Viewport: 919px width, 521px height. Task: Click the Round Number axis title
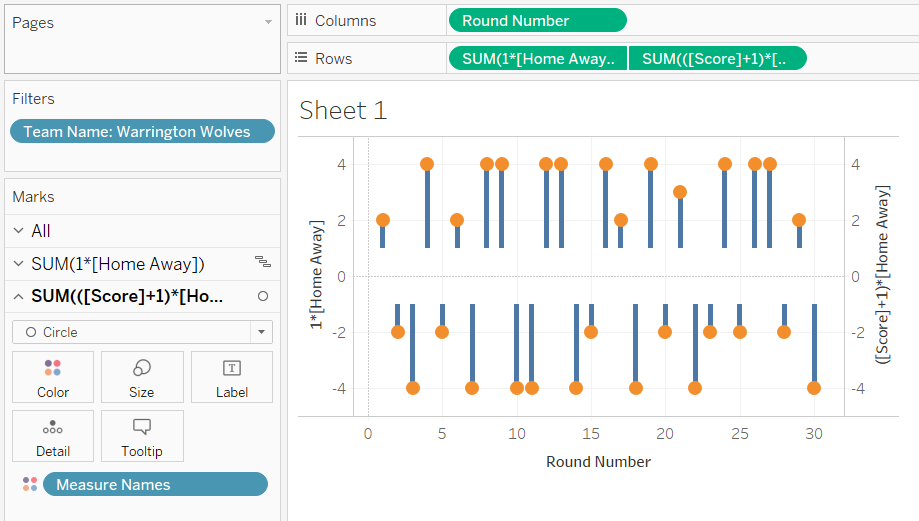pos(598,462)
